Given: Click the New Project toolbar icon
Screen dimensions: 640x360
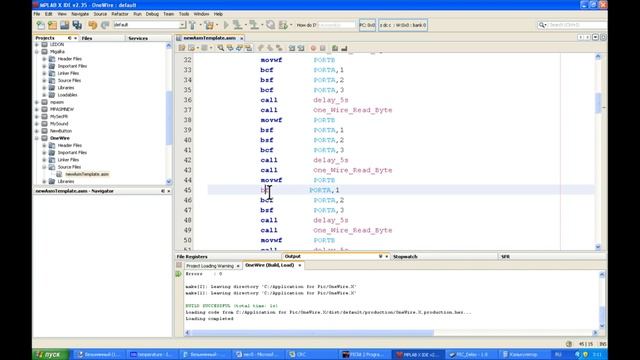Looking at the screenshot, I should click(x=52, y=25).
